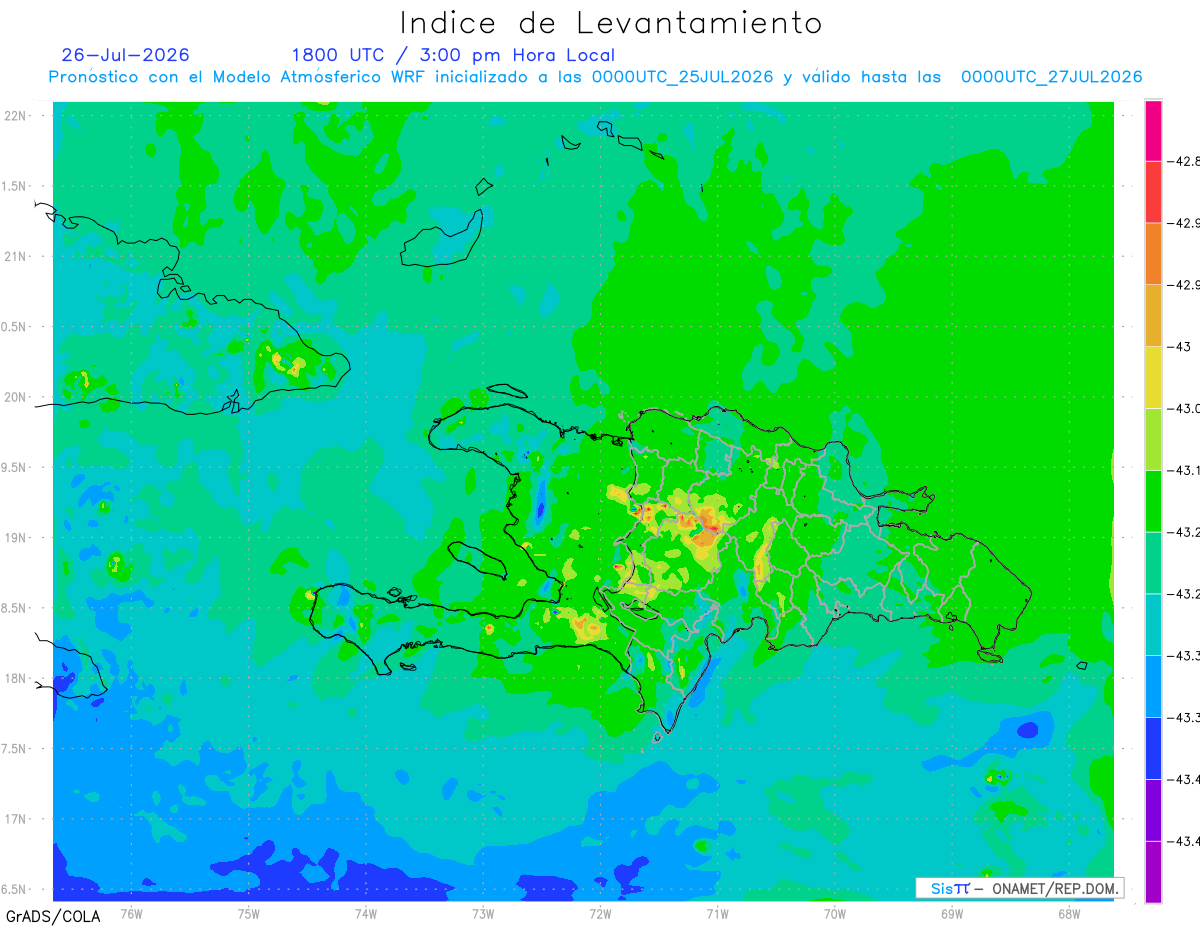Click the 76W longitude label
Image resolution: width=1200 pixels, height=927 pixels.
pos(132,913)
